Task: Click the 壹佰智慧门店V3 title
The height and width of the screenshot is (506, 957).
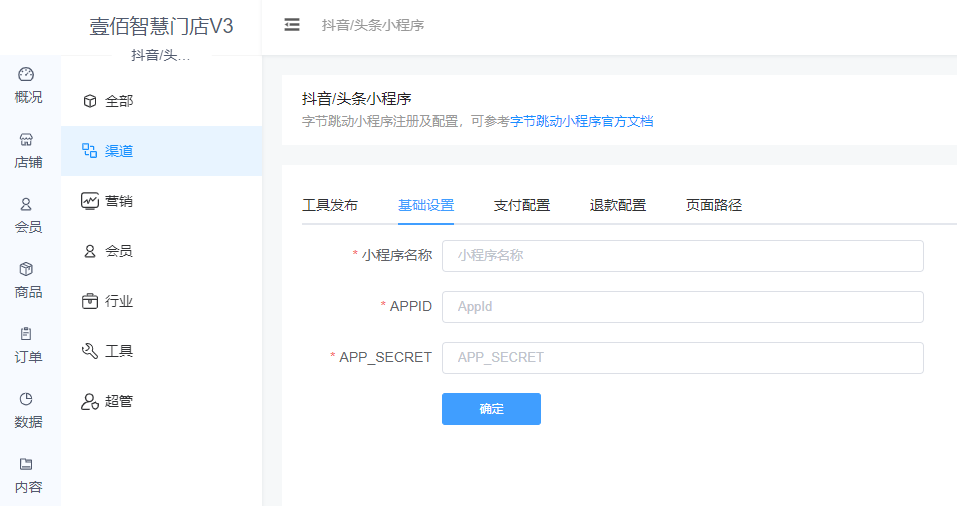Action: [161, 26]
